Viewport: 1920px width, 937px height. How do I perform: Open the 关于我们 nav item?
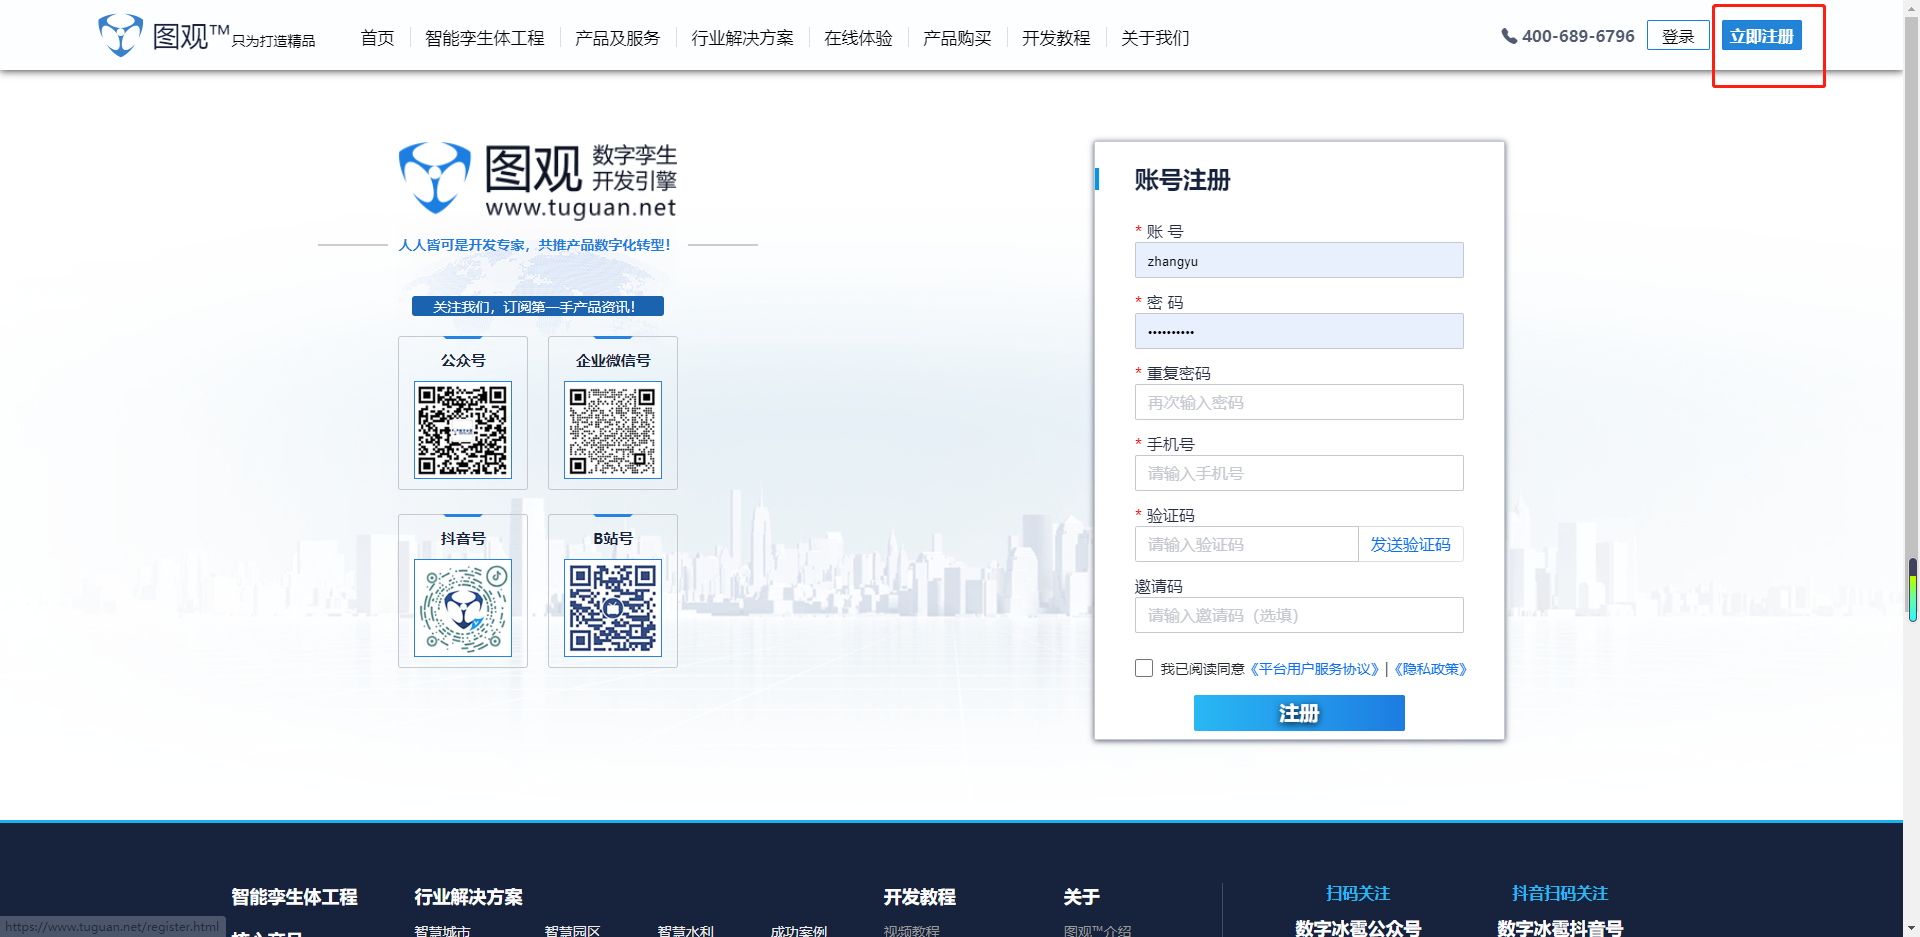tap(1155, 38)
